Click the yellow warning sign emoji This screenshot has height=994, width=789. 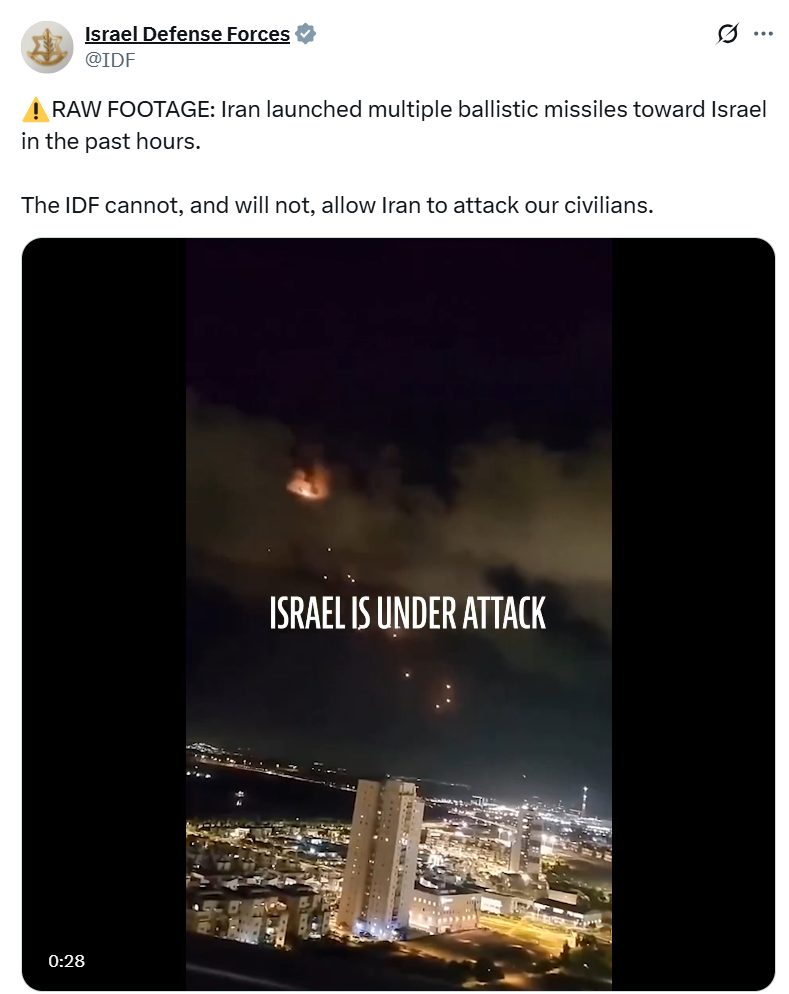[35, 110]
